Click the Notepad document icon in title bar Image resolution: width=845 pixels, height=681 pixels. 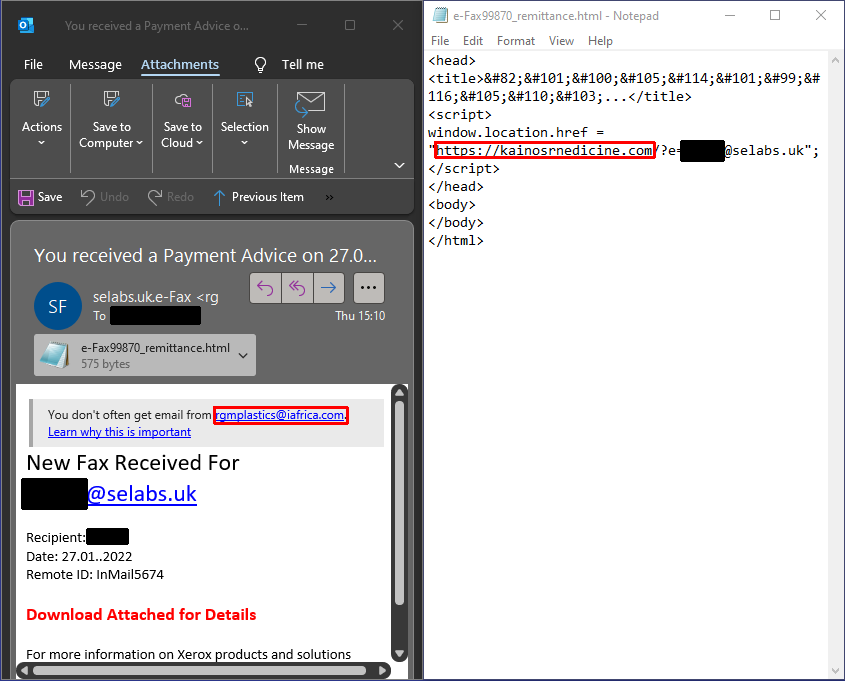440,15
